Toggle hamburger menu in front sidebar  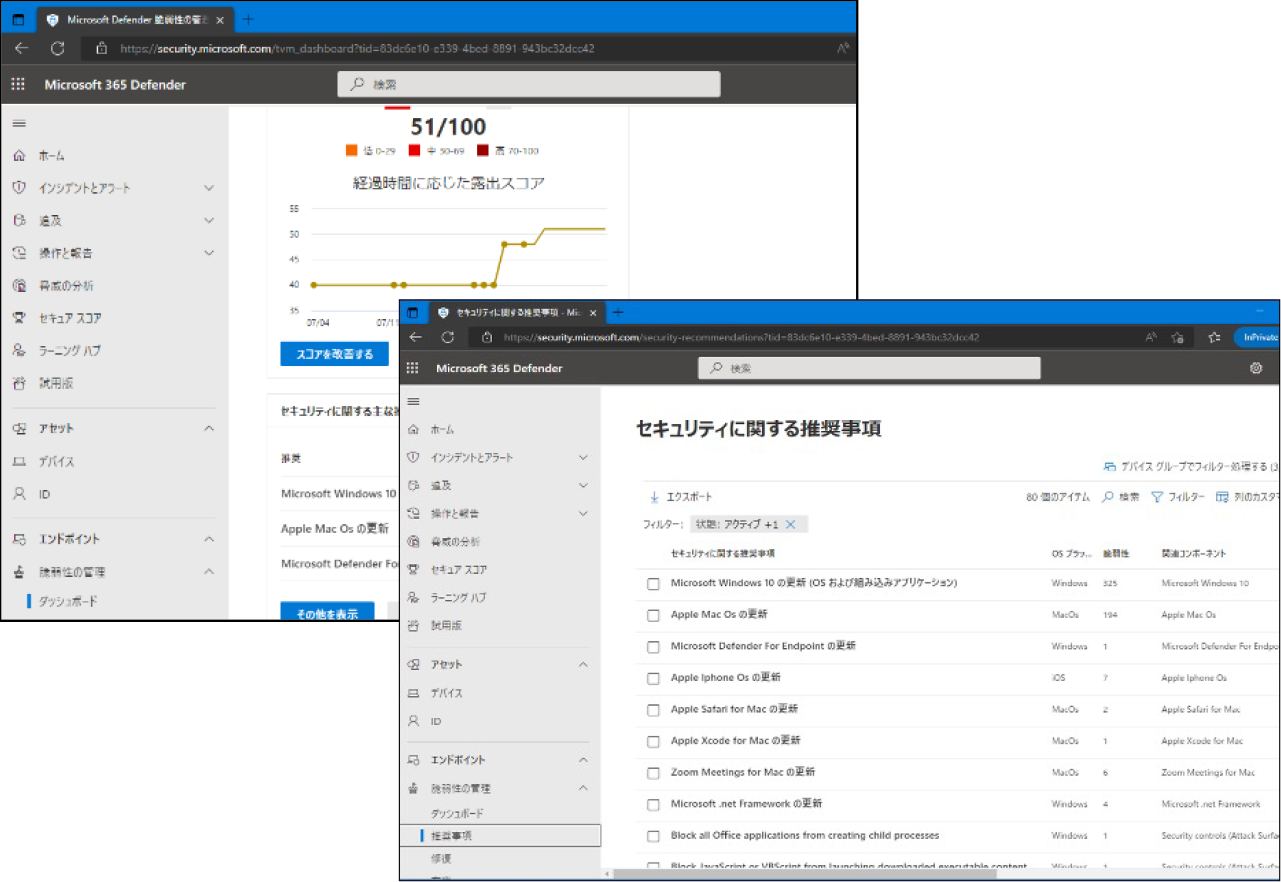(414, 401)
